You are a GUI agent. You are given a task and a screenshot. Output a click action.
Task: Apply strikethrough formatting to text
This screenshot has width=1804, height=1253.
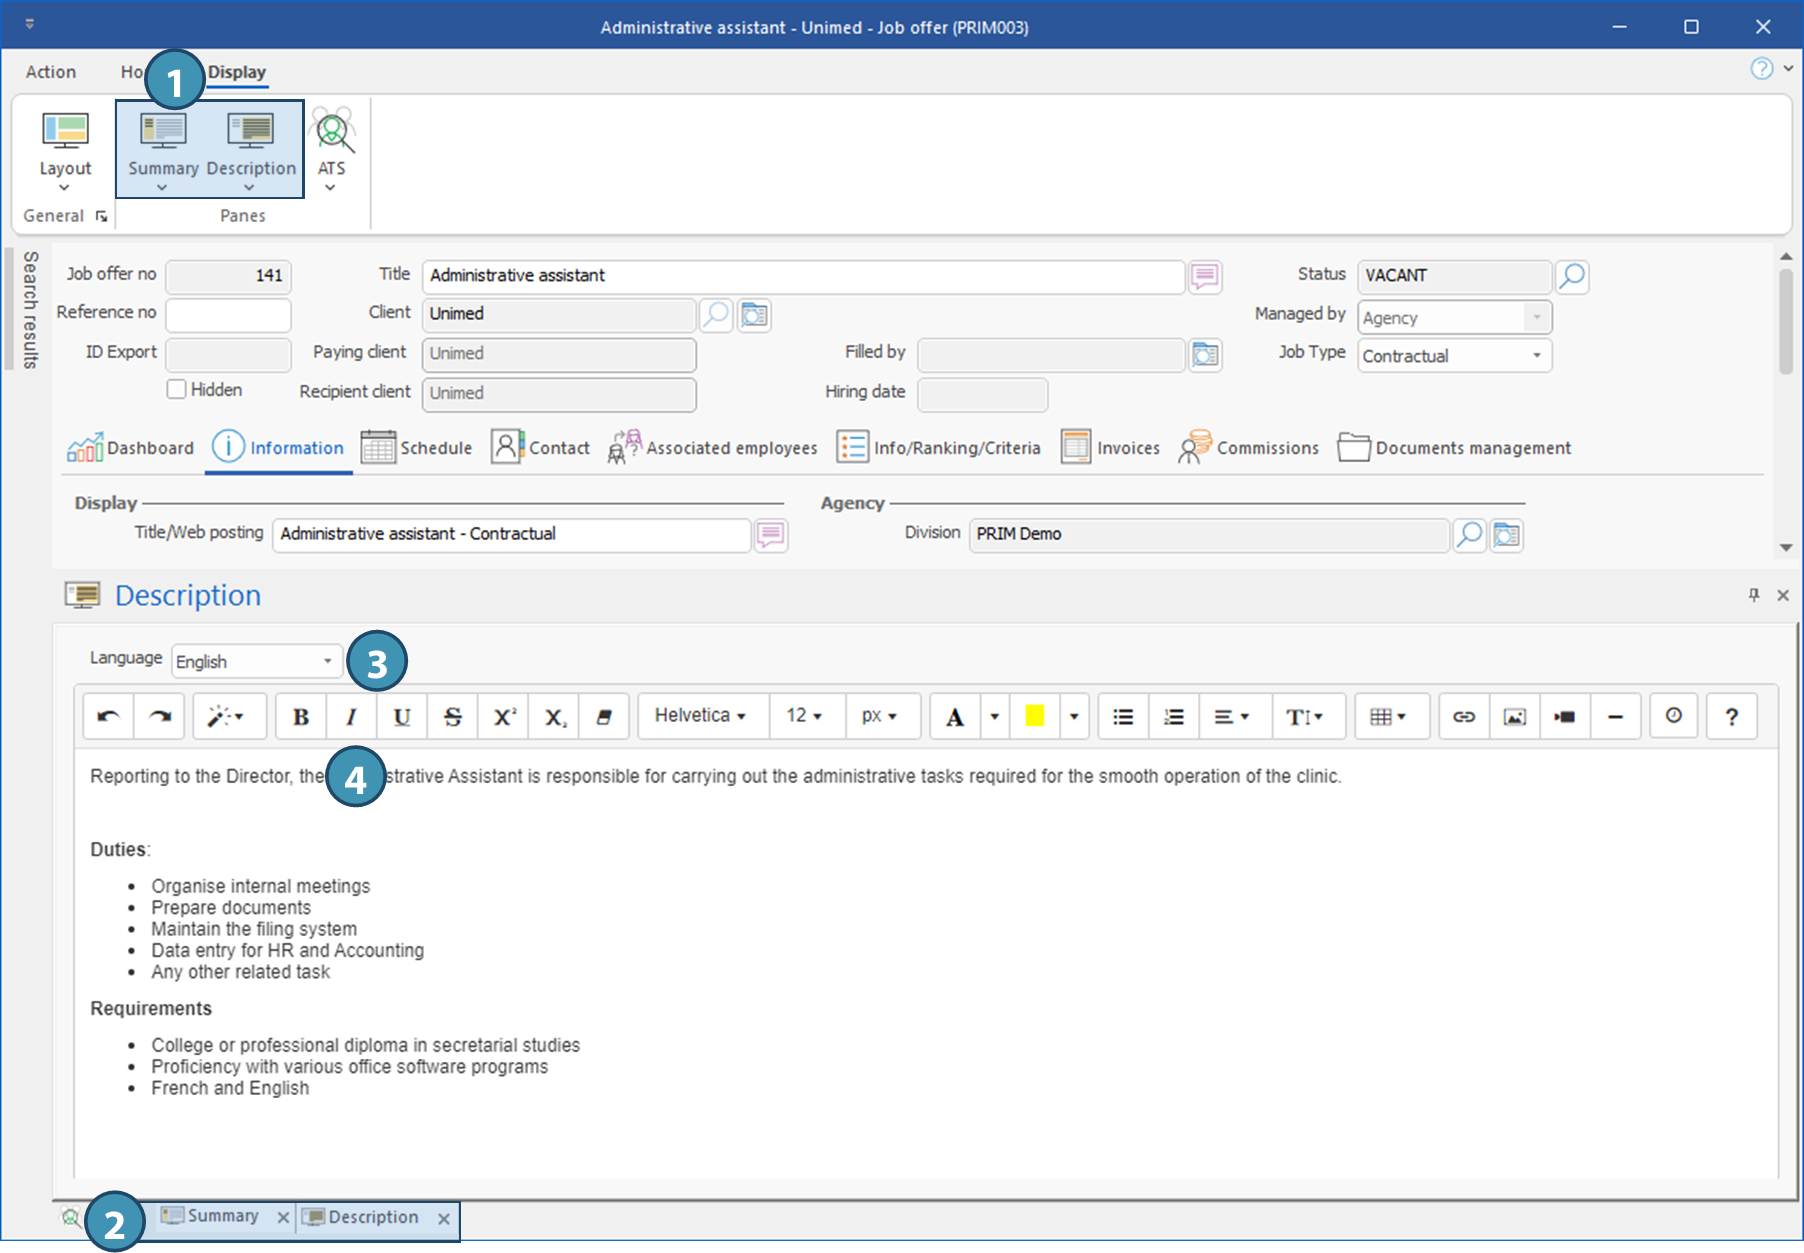[452, 717]
